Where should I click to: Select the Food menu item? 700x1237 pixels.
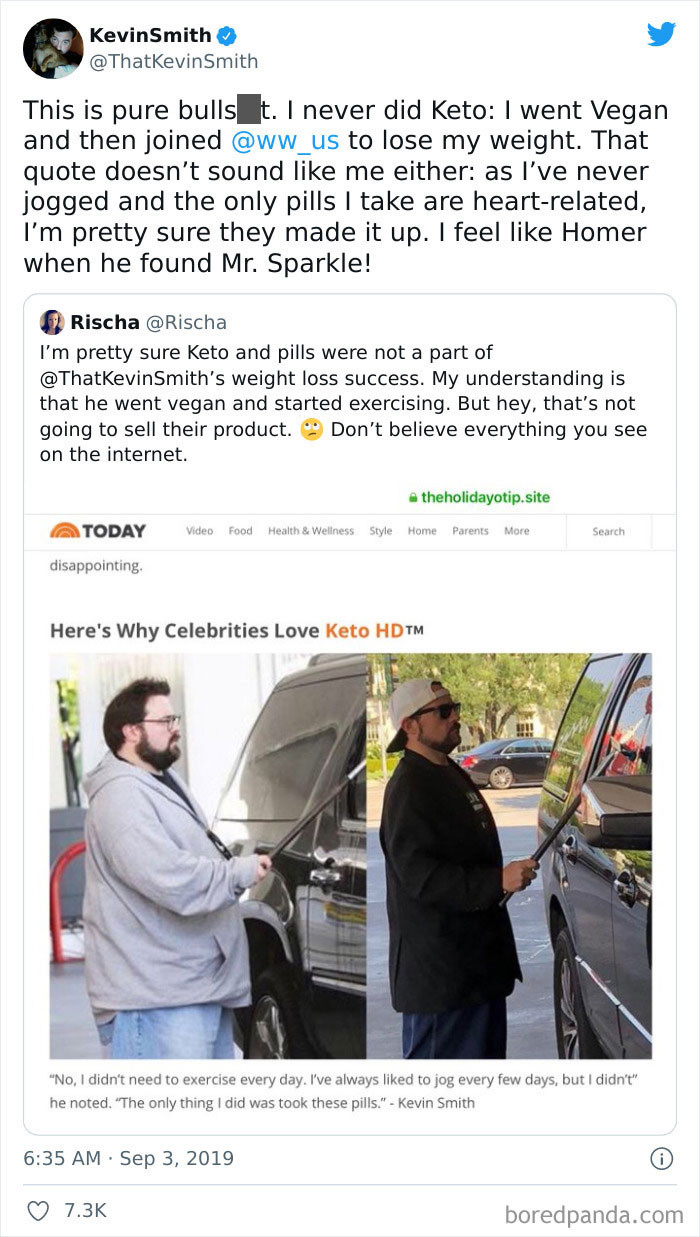pos(240,531)
